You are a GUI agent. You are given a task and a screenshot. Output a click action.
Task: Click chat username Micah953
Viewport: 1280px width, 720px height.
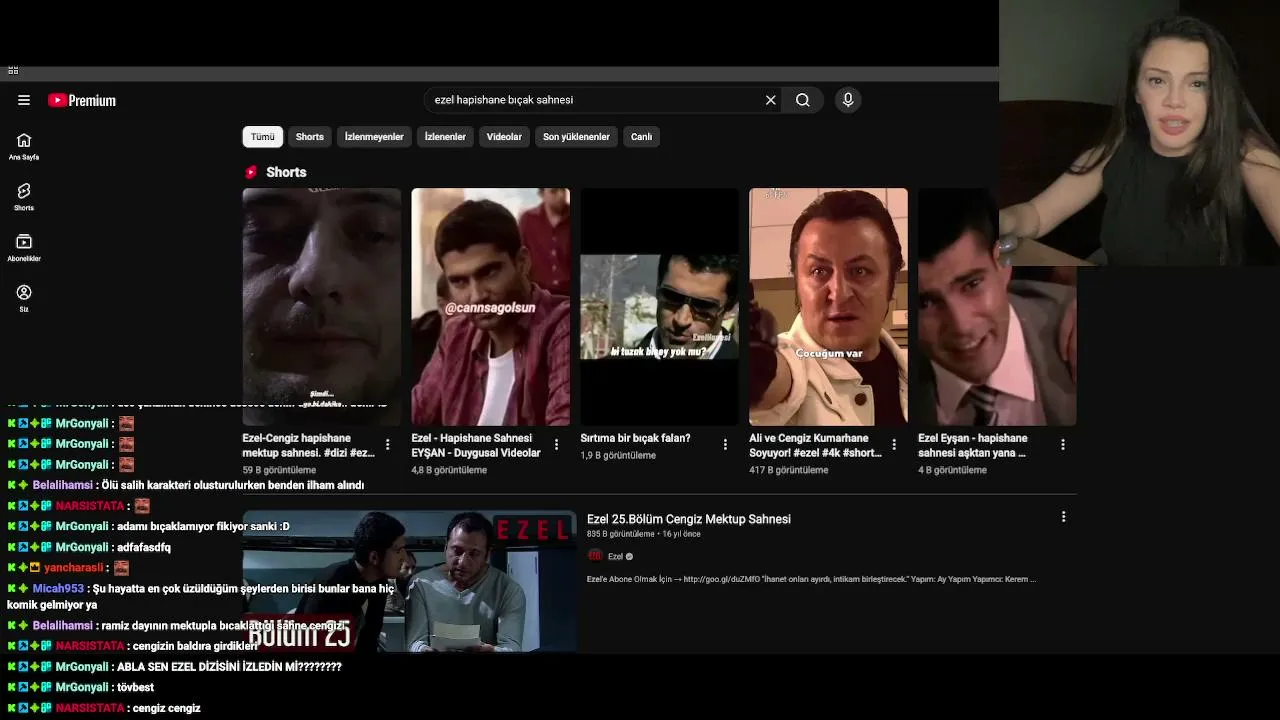click(x=58, y=589)
